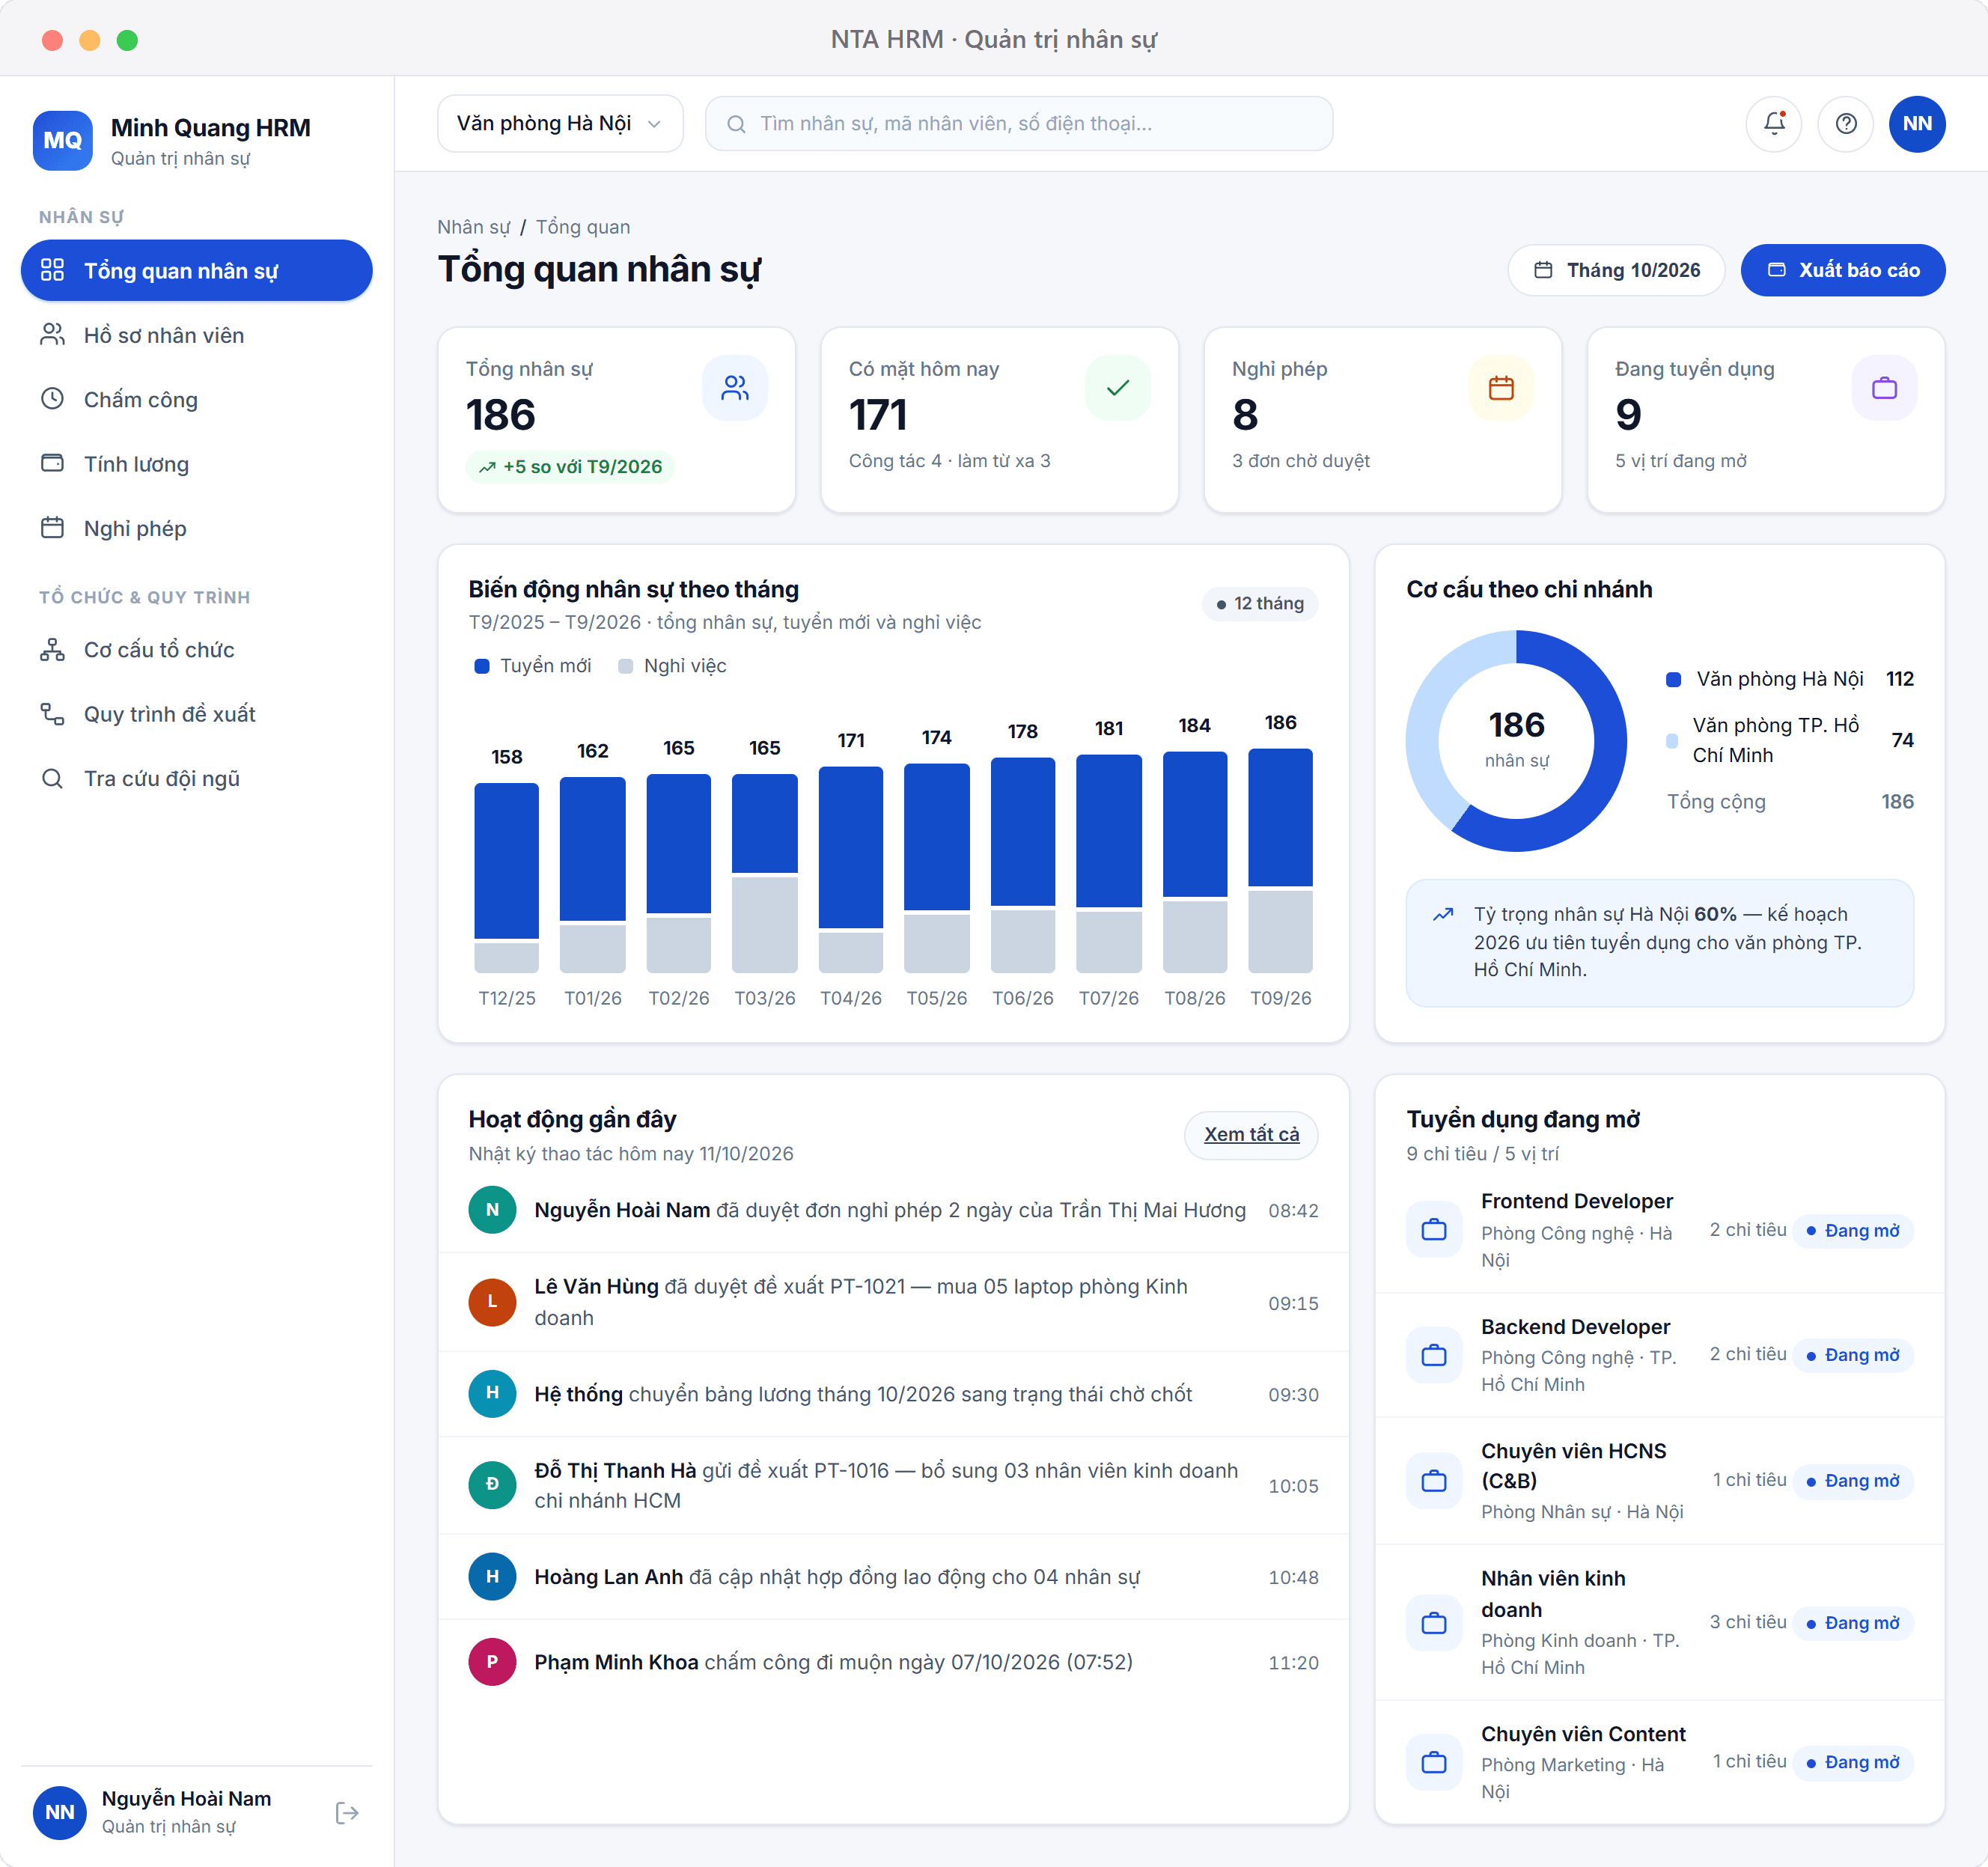Click the +5 so với T9/2026 badge
Image resolution: width=1988 pixels, height=1867 pixels.
(569, 467)
